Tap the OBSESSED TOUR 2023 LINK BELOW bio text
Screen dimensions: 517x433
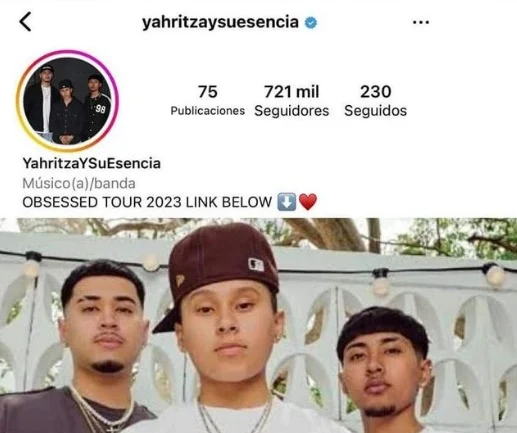point(147,202)
